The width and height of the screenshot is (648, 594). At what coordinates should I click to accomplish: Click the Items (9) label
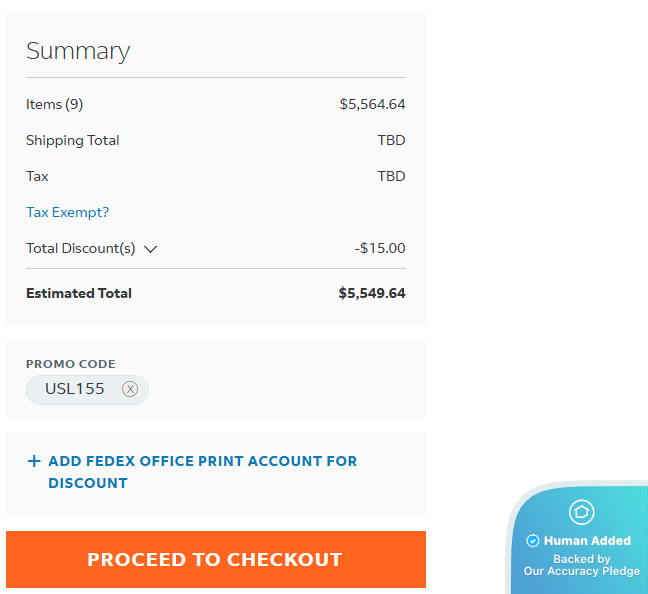[54, 104]
